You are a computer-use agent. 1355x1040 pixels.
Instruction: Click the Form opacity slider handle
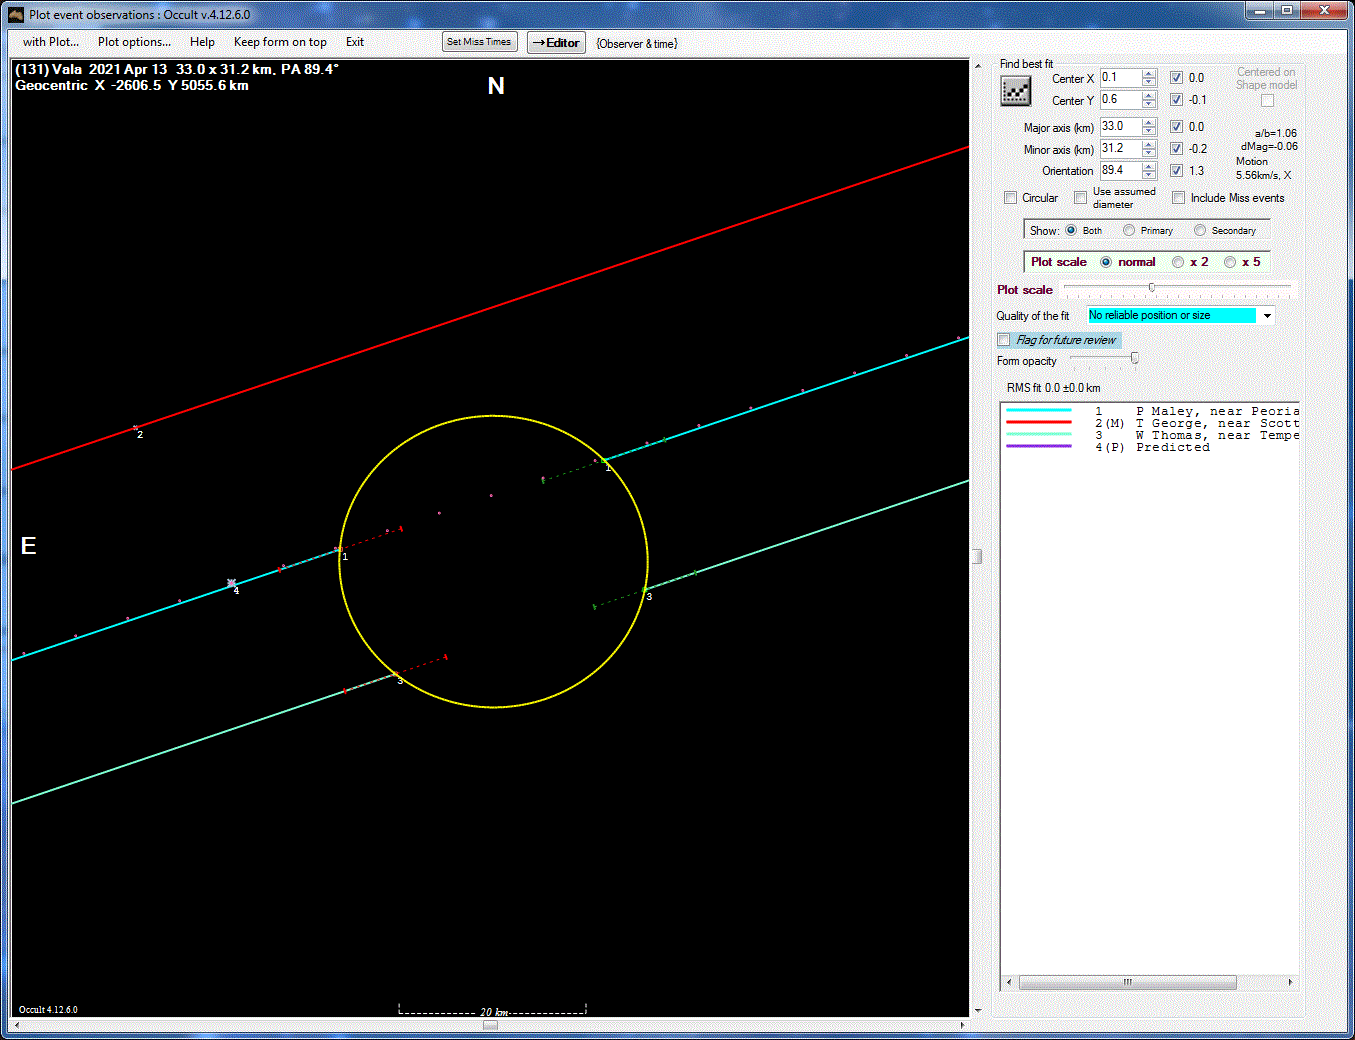(1134, 359)
